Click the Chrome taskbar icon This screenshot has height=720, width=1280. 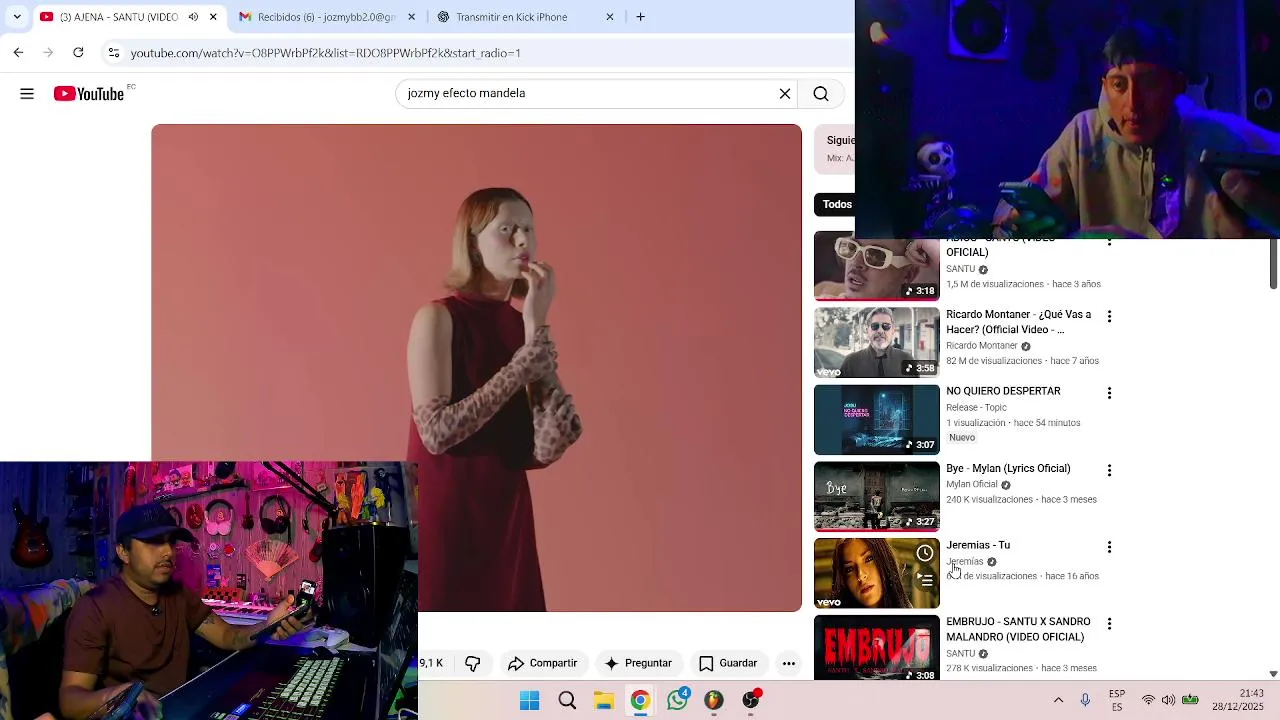coord(640,701)
